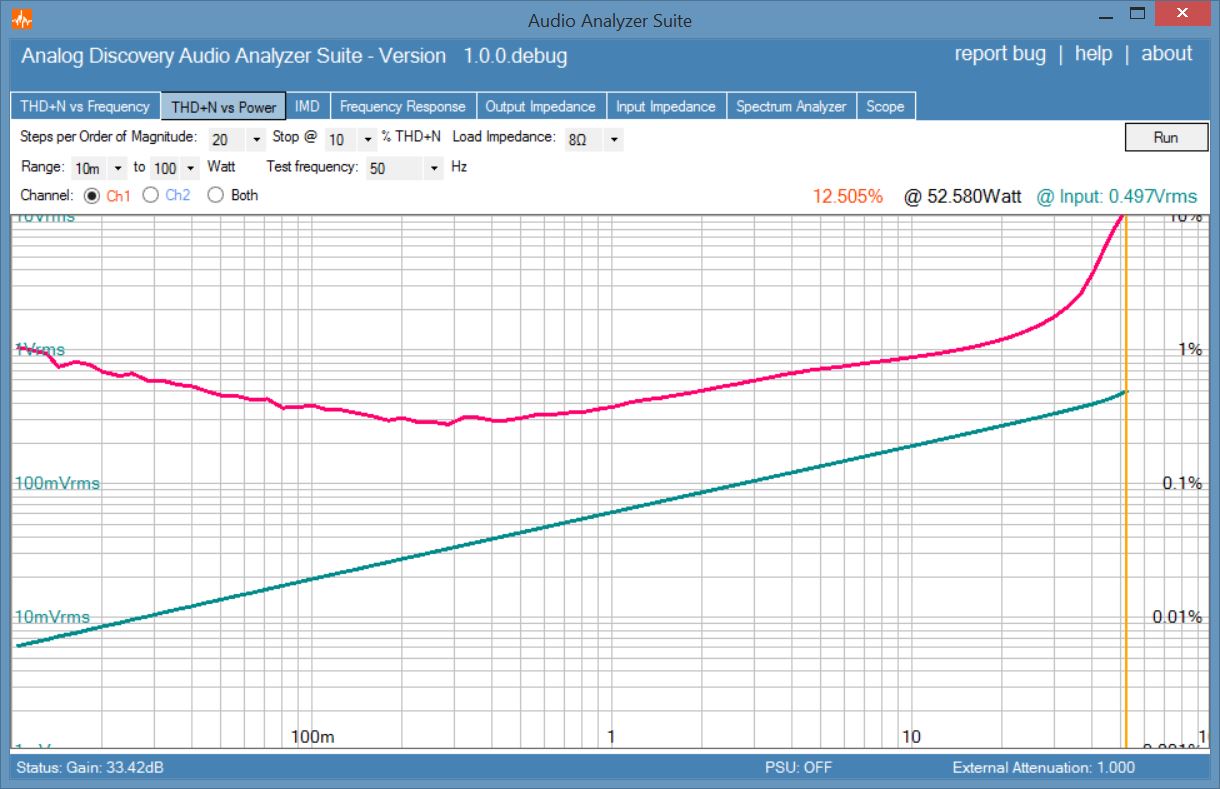The image size is (1220, 789).
Task: Close the Audio Analyzer Suite window
Action: [x=1183, y=14]
